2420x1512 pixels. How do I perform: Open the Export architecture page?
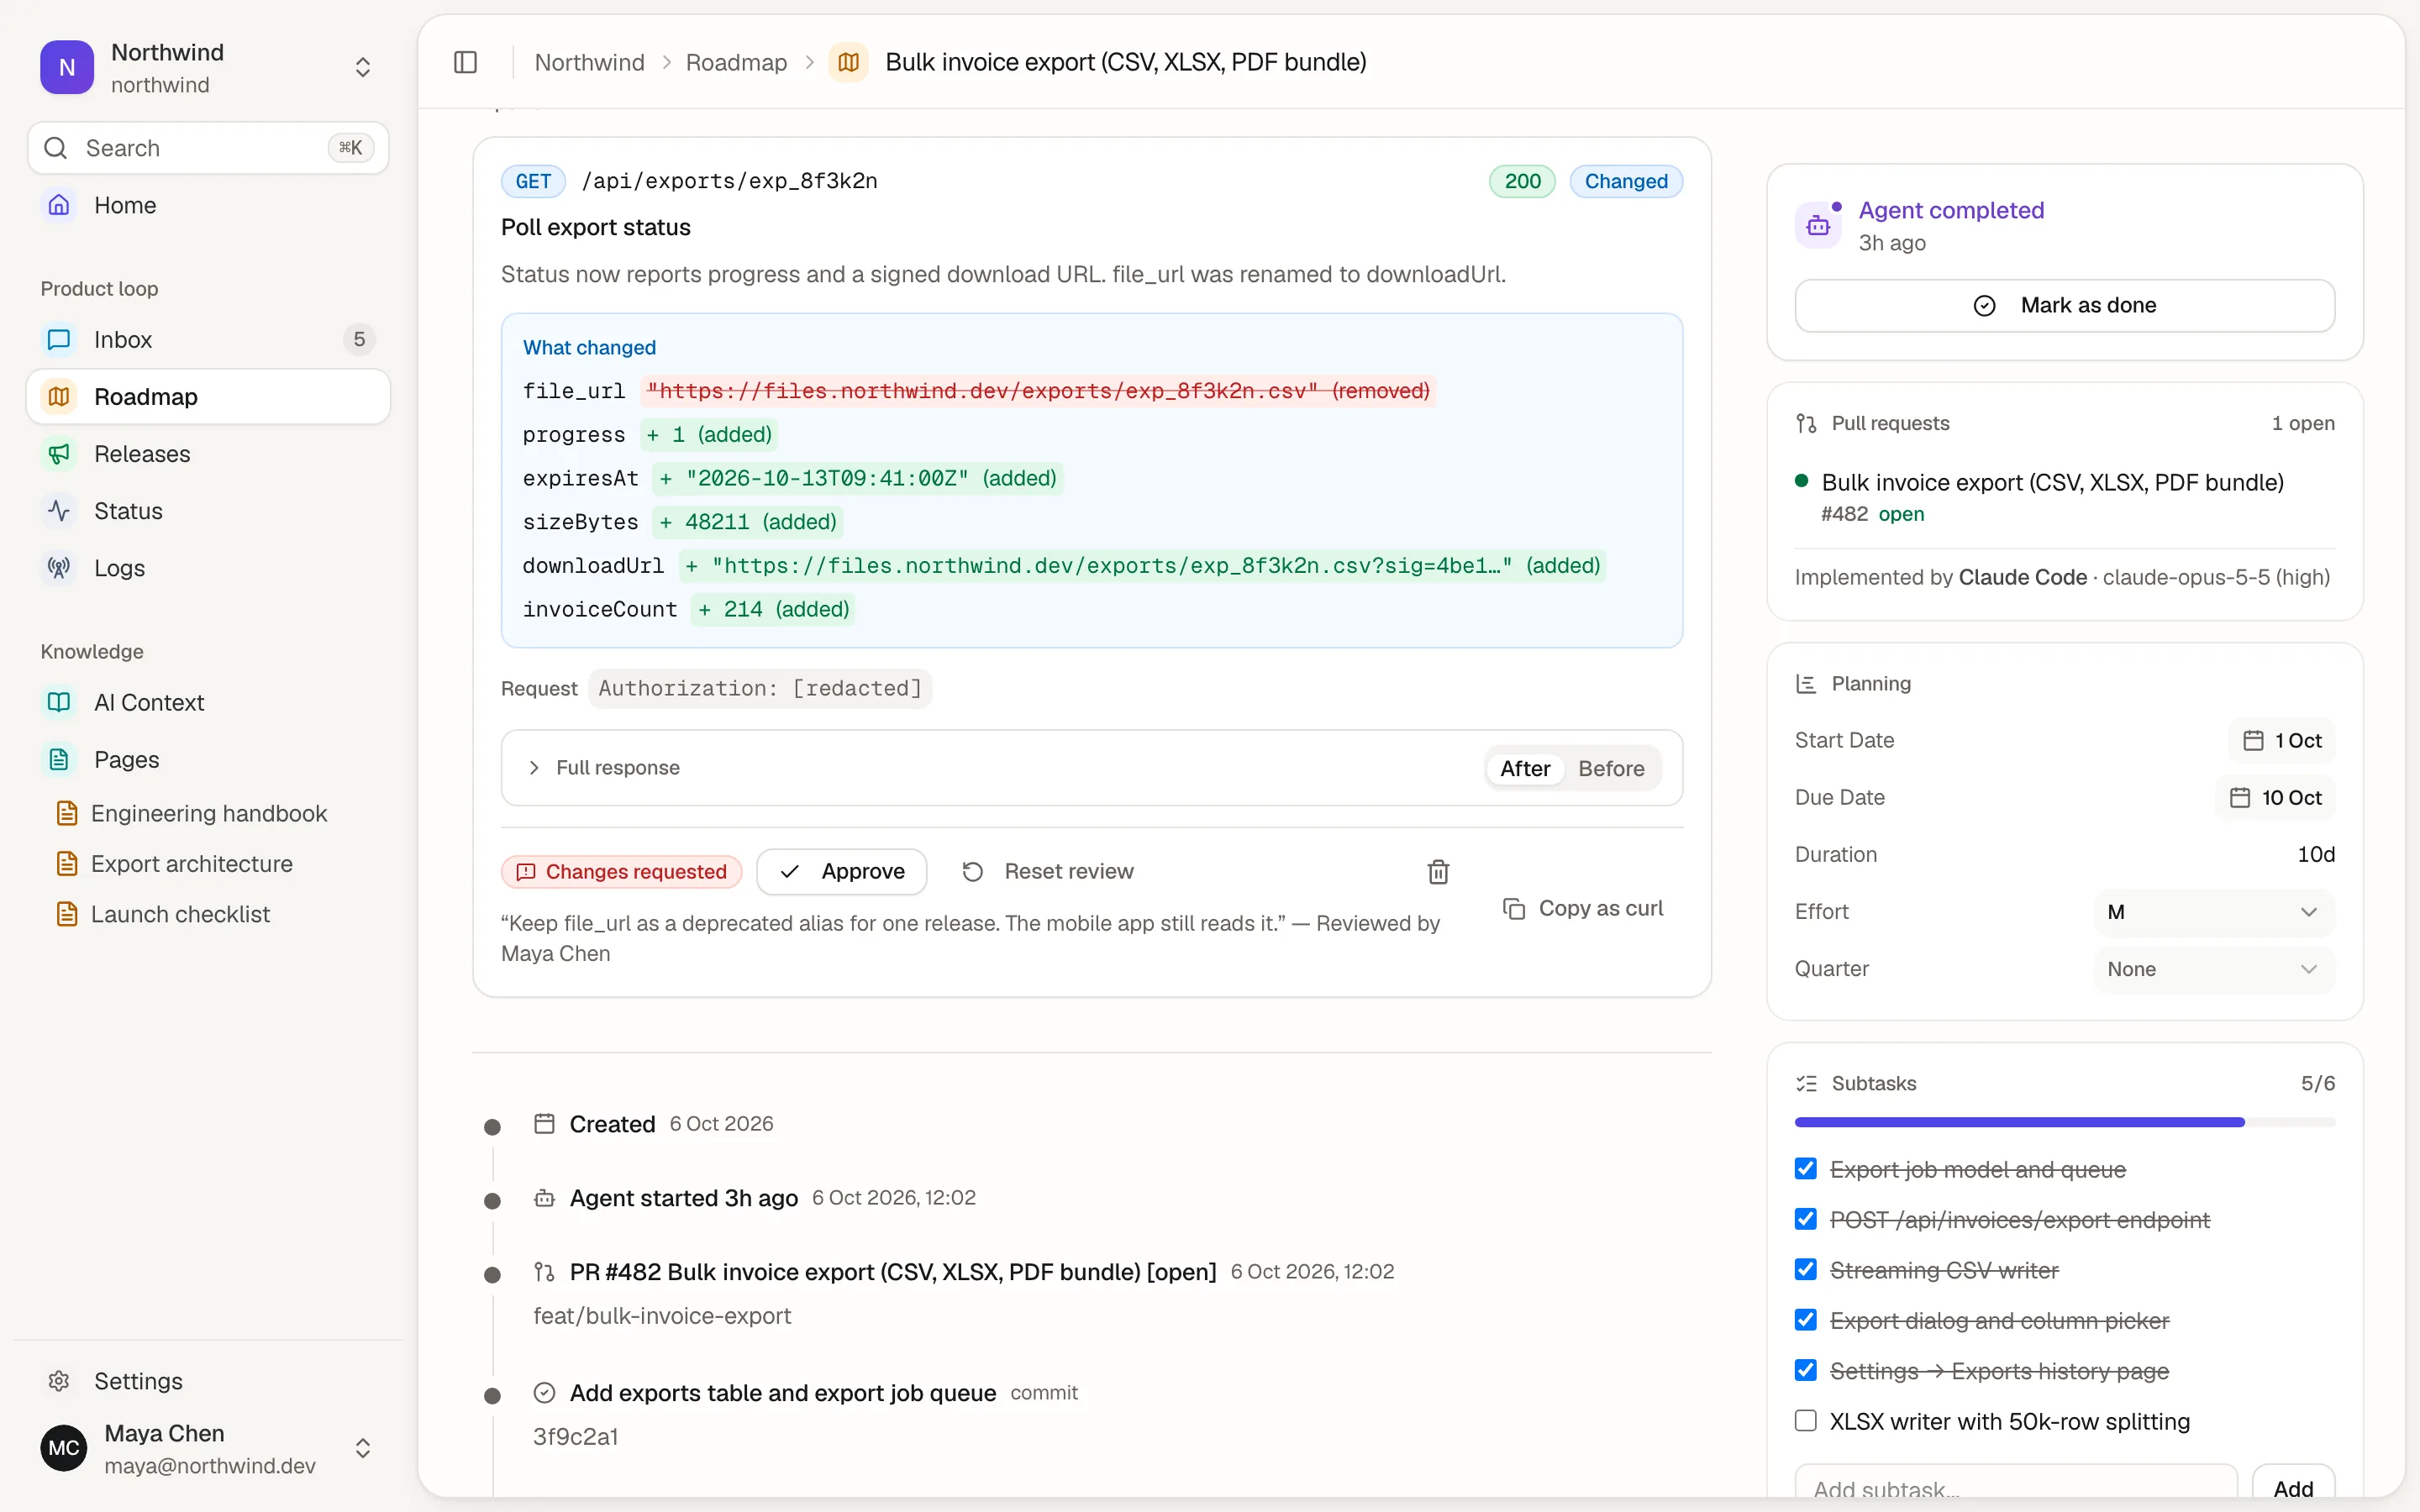point(191,864)
